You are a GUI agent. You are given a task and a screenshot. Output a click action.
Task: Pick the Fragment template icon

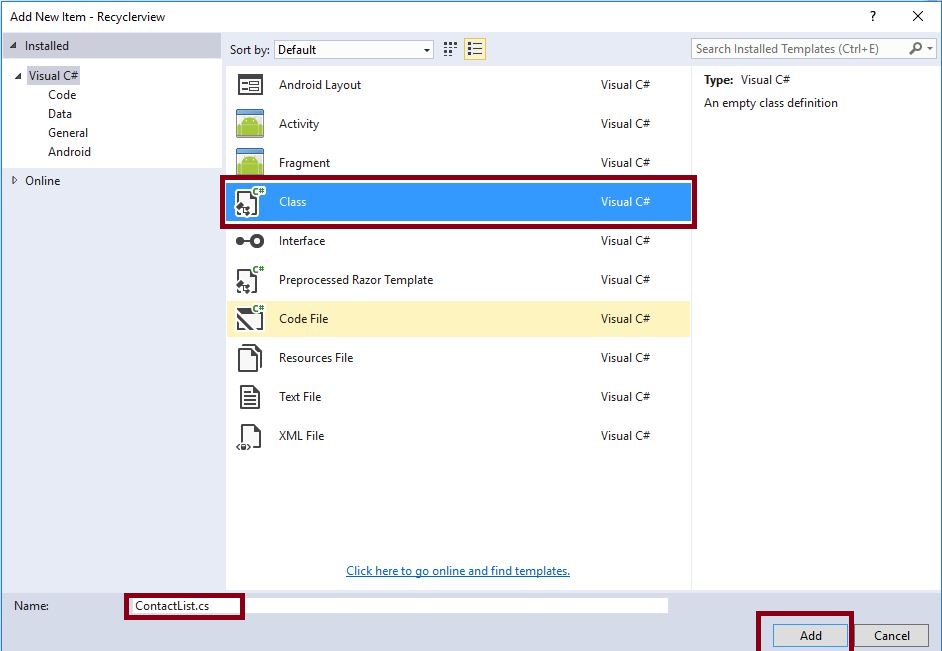pos(250,162)
